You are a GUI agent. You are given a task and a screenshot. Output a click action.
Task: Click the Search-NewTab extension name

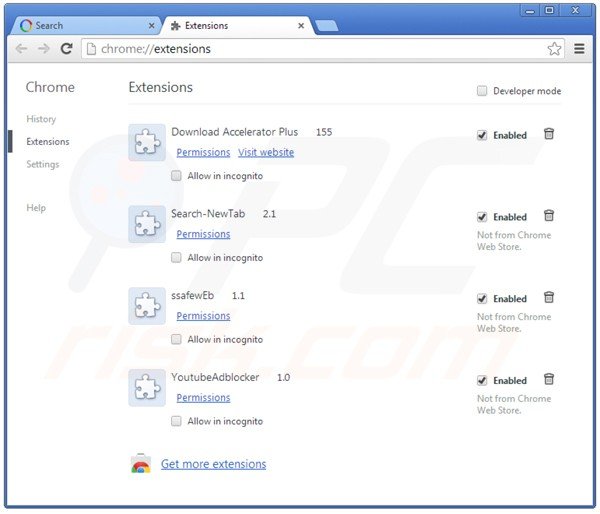(x=208, y=214)
